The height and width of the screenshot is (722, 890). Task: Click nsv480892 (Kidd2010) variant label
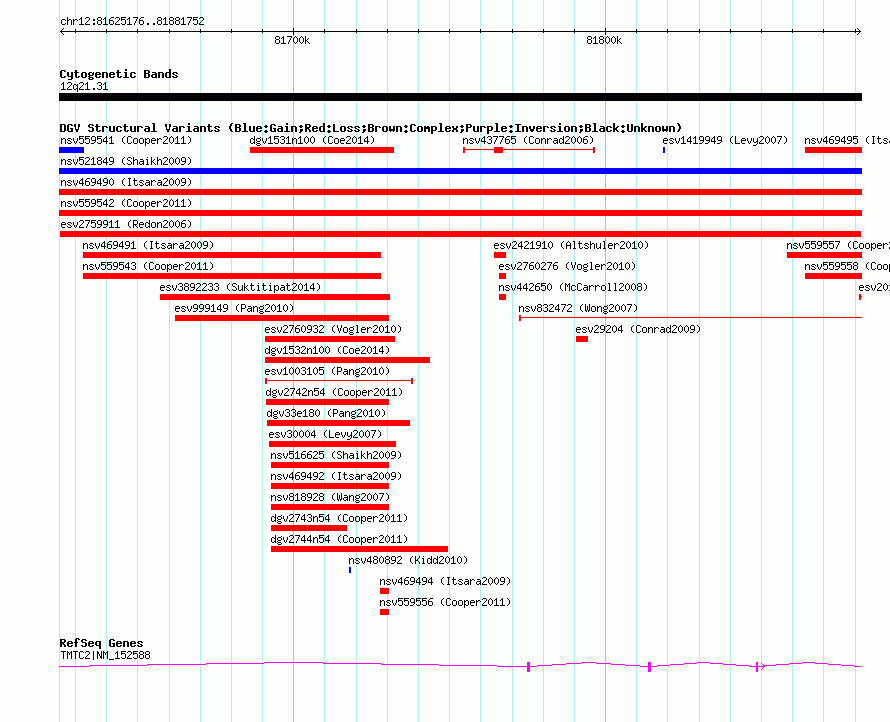click(x=408, y=560)
